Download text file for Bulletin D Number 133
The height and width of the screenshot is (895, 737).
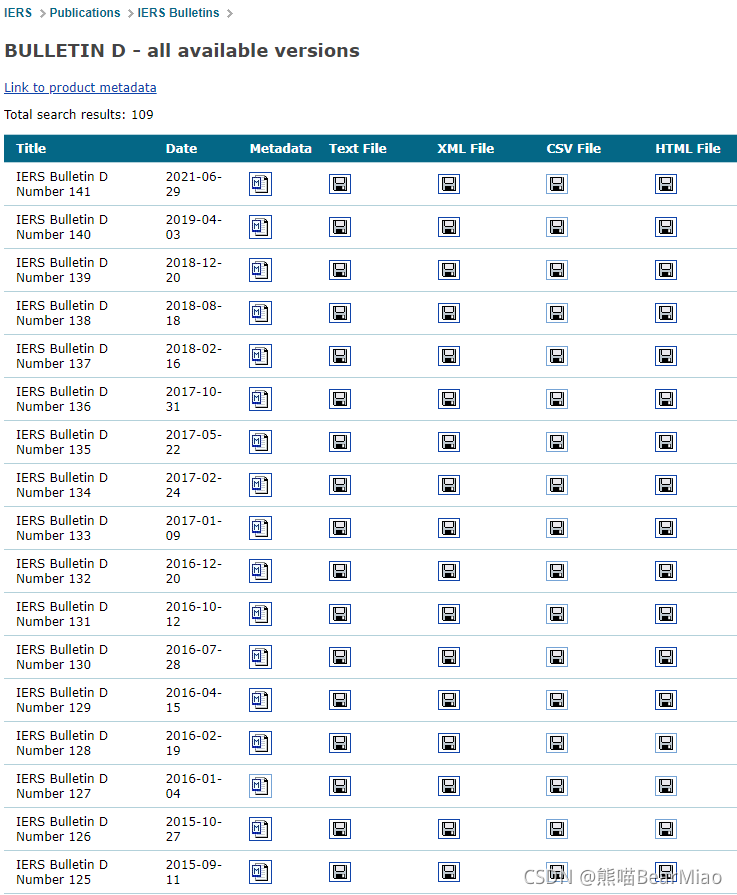click(340, 528)
